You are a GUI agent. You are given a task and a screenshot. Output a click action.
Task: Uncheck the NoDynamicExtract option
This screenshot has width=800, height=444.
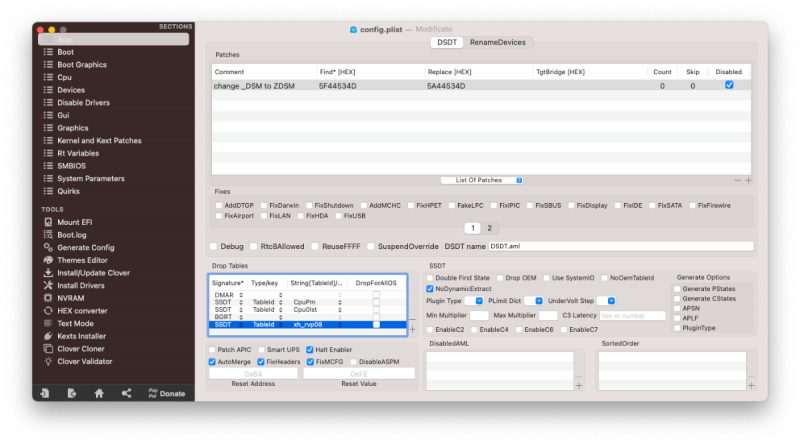pyautogui.click(x=430, y=289)
